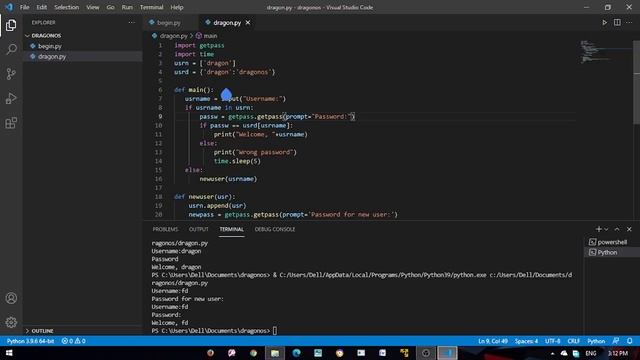Change encoding via UTF-8
640x360 pixels.
tap(553, 341)
